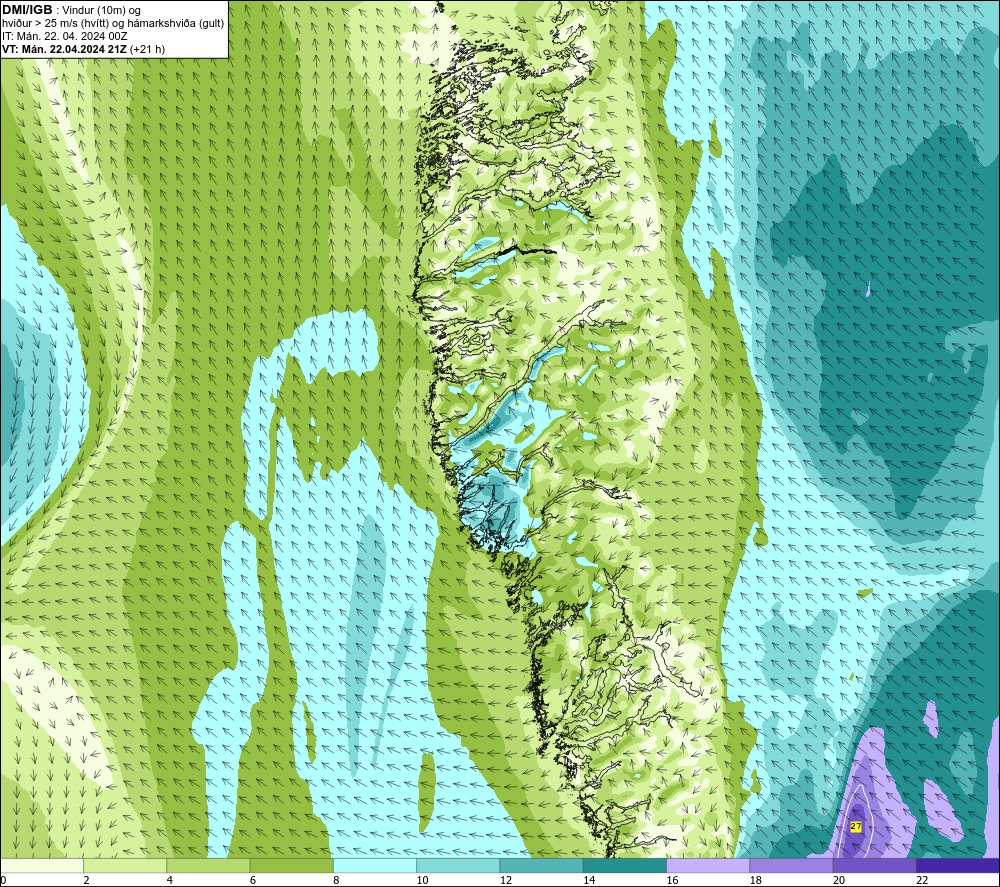
Task: Click the 'IT: Mán. 22. 04. 2024 00Z' line
Action: click(x=64, y=36)
